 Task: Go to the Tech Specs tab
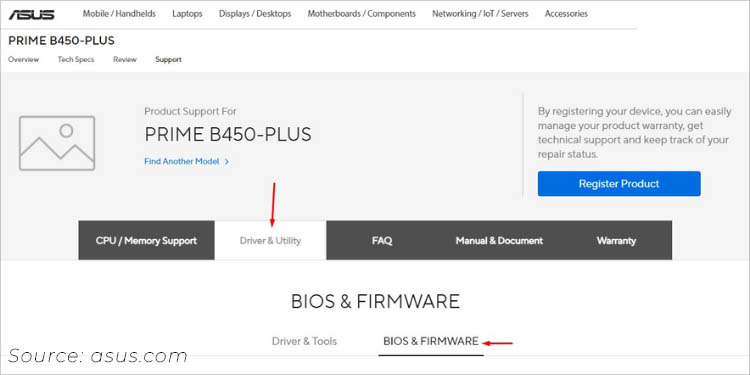(x=76, y=60)
